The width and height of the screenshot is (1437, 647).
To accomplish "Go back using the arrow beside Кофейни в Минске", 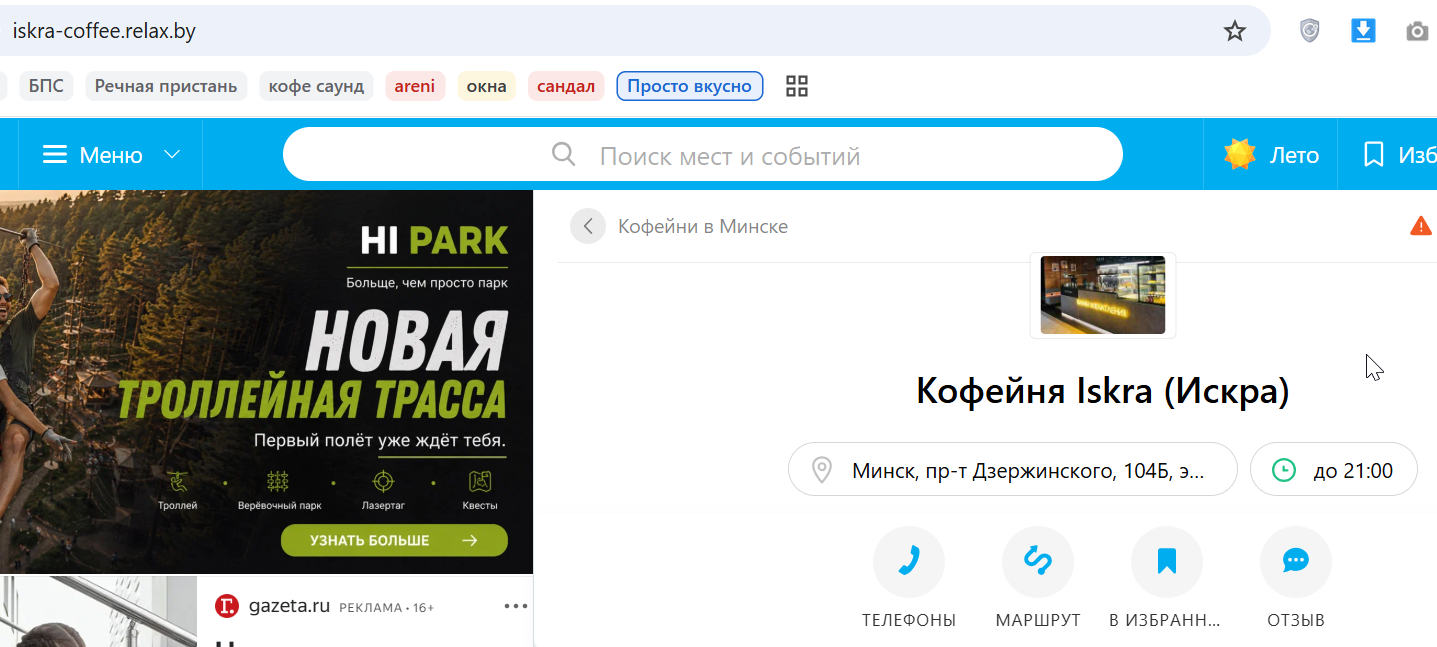I will [x=588, y=226].
